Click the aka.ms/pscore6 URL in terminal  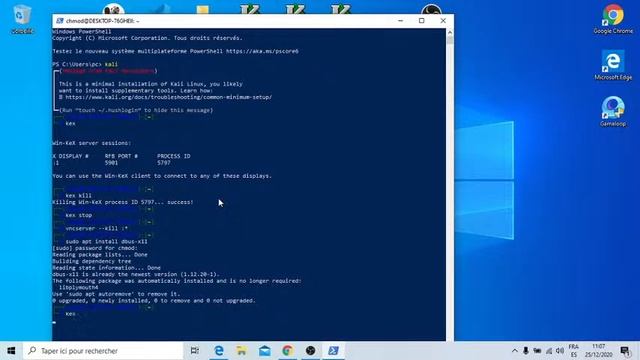[262, 51]
